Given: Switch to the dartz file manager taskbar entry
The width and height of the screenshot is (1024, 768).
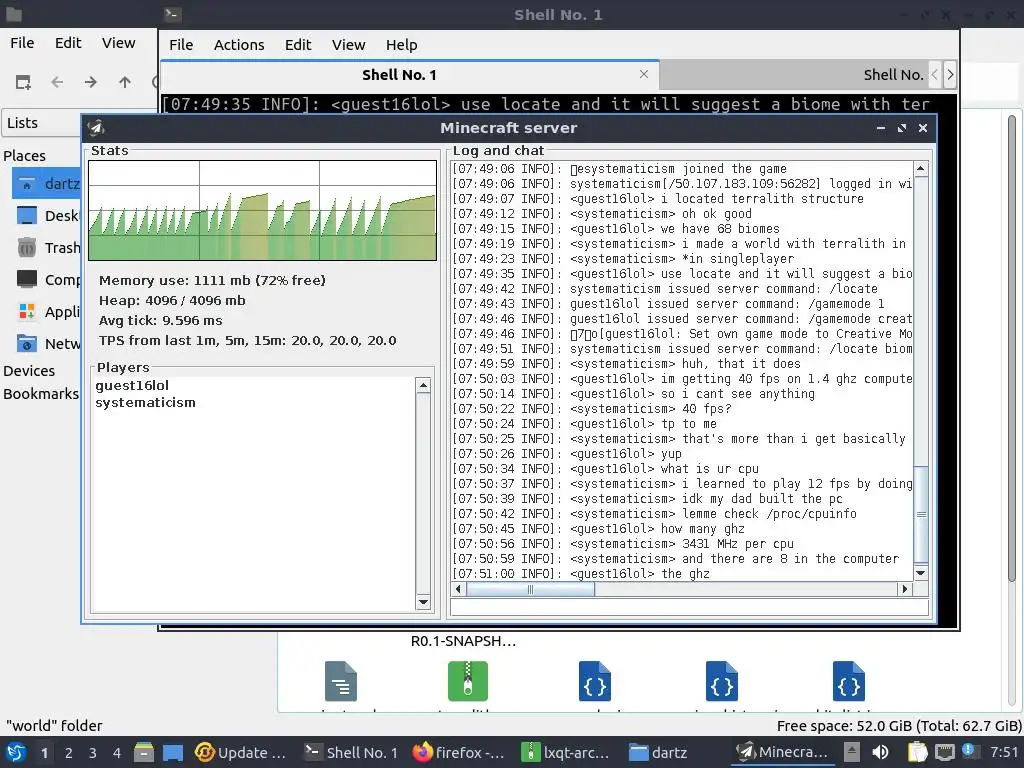Looking at the screenshot, I should (660, 752).
